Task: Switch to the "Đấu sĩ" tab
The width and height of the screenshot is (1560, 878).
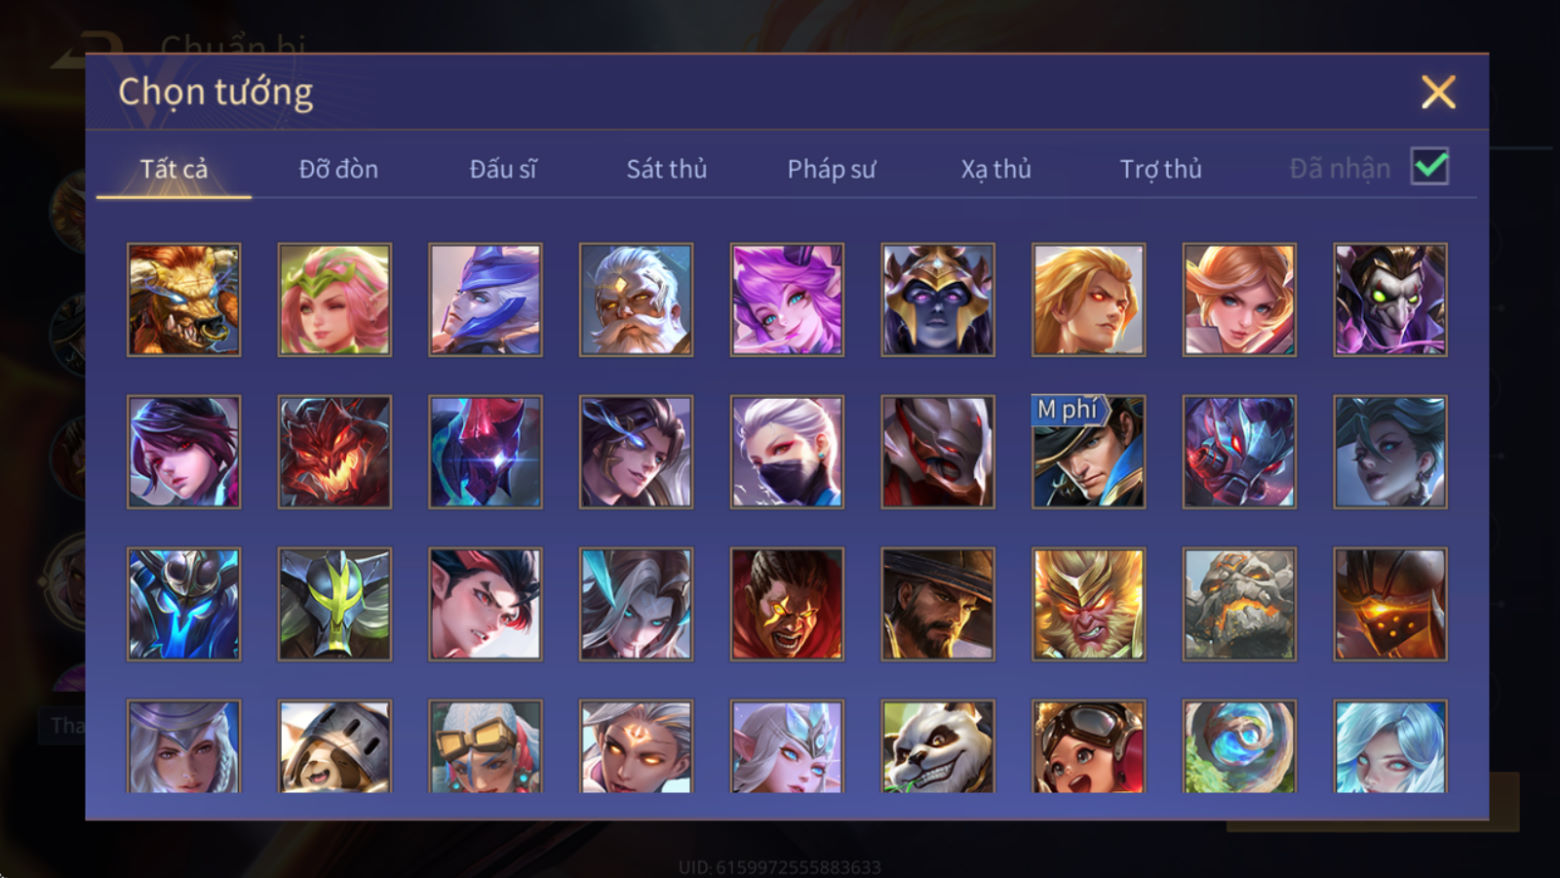Action: 503,169
